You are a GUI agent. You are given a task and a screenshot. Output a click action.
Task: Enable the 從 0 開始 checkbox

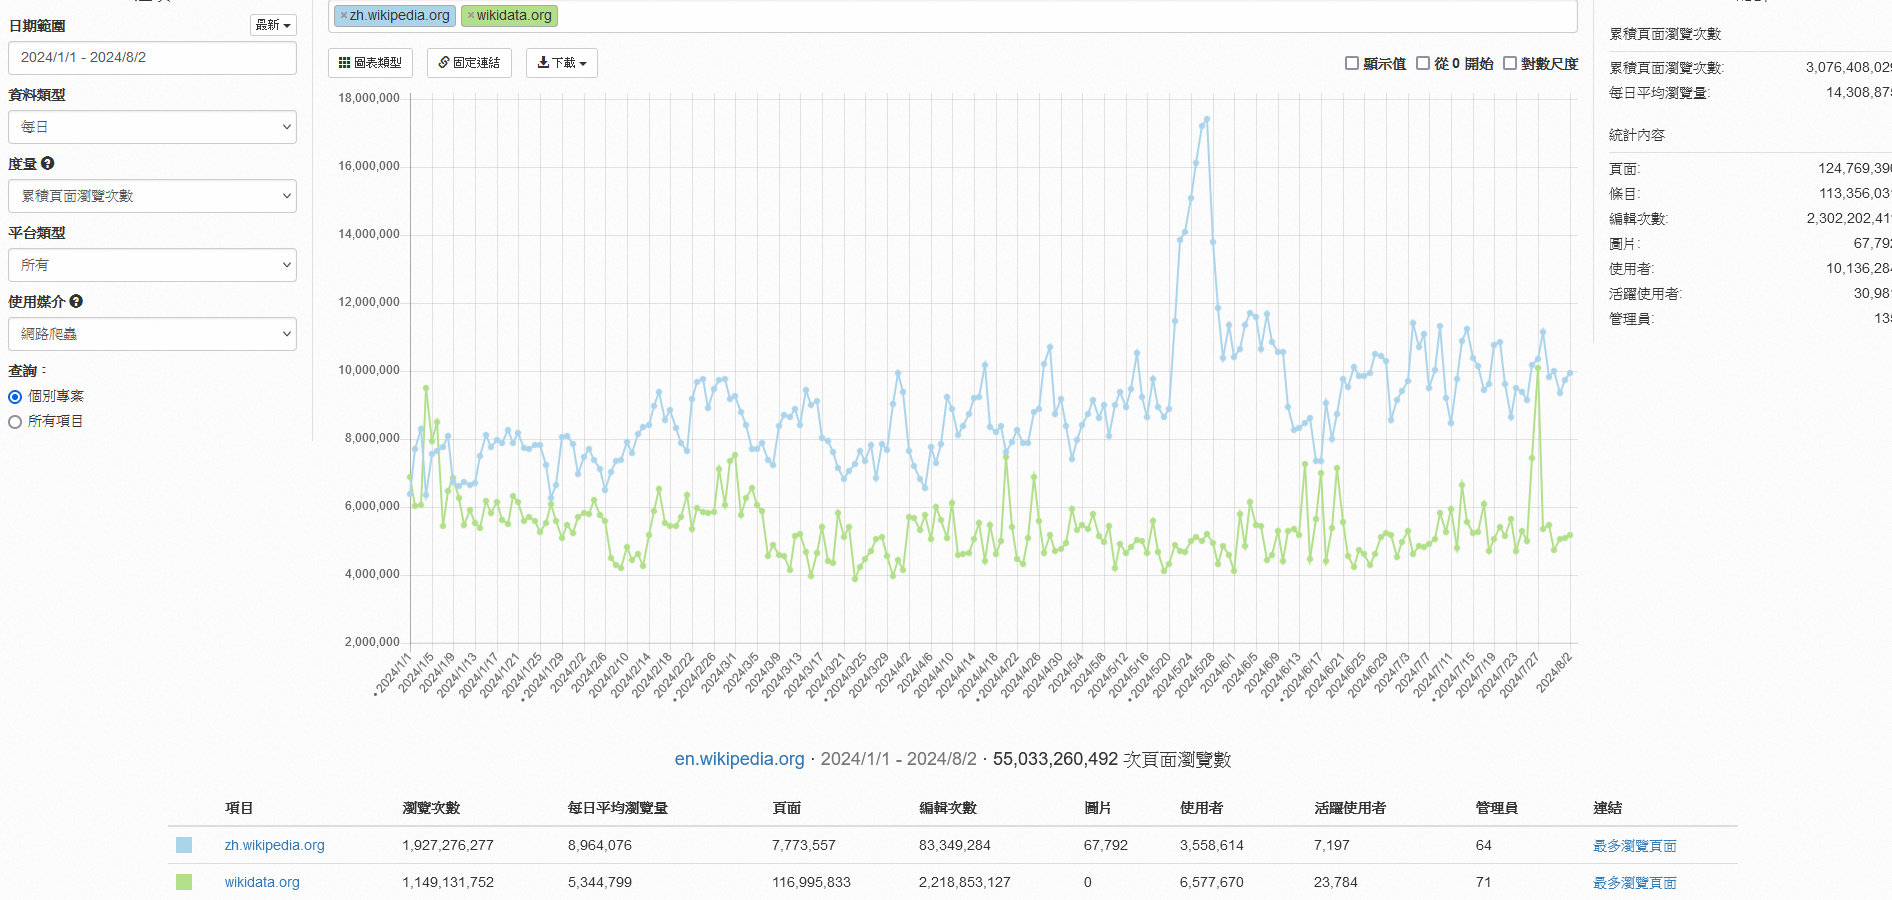[1423, 63]
